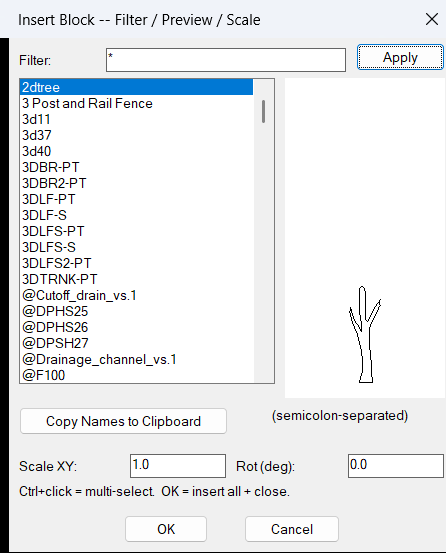Viewport: 446px width, 553px height.
Task: Select the @Cutoff_drain_vs.1 block entry
Action: [136, 295]
